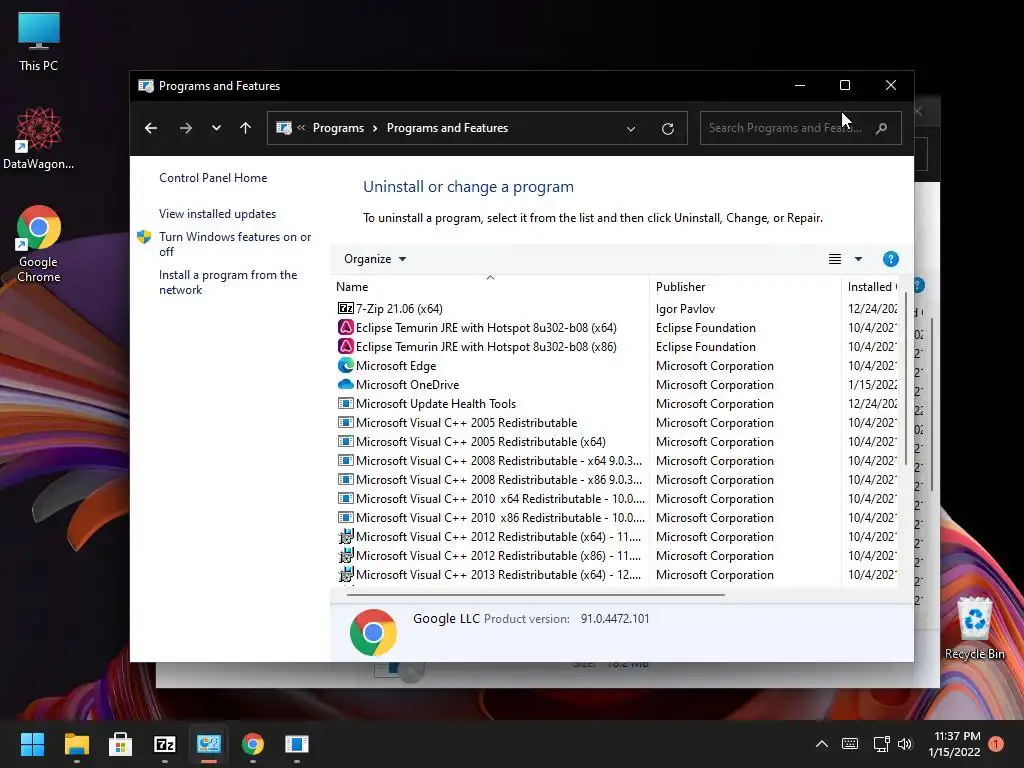The height and width of the screenshot is (768, 1024).
Task: Click product version 91.0.4472.101 text
Action: (x=615, y=618)
